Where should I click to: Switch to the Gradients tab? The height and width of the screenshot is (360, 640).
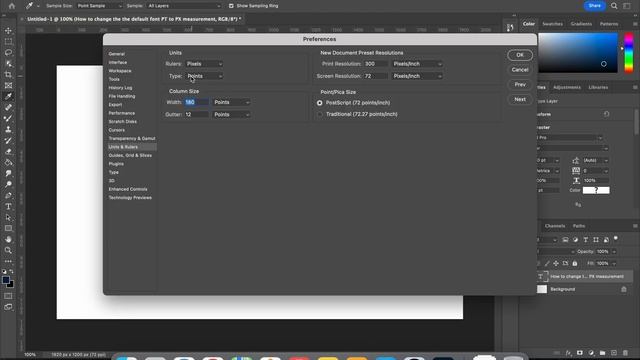pyautogui.click(x=581, y=24)
